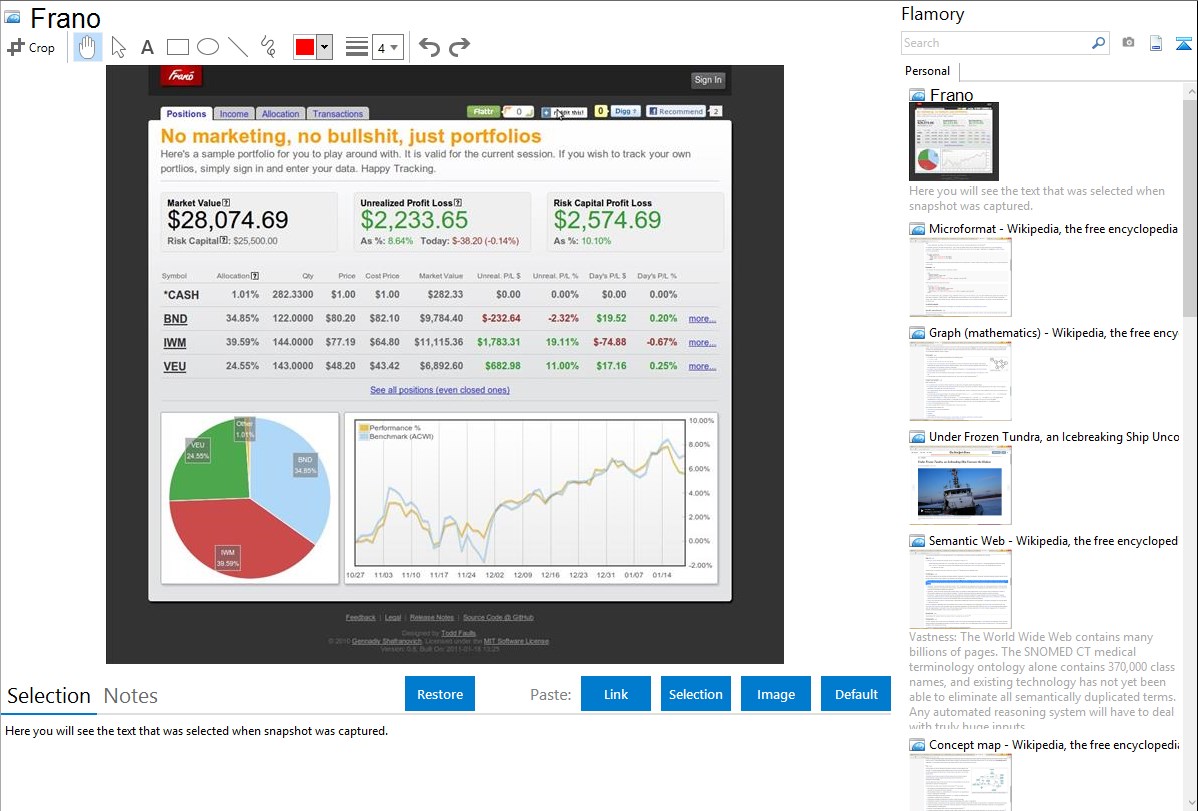Image resolution: width=1198 pixels, height=811 pixels.
Task: Click the Microformat snapshot icon
Action: [917, 229]
